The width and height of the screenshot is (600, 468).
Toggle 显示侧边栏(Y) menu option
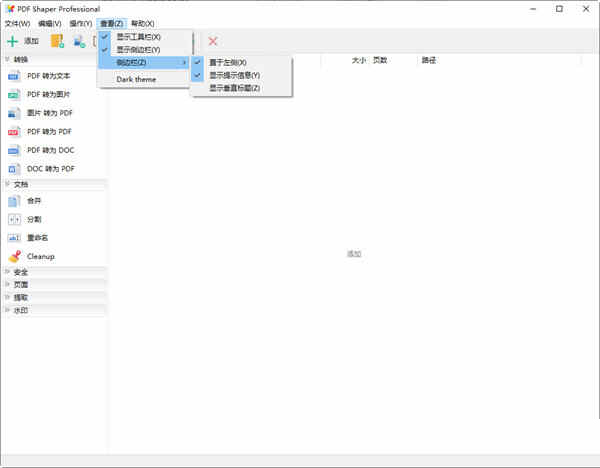[x=138, y=49]
